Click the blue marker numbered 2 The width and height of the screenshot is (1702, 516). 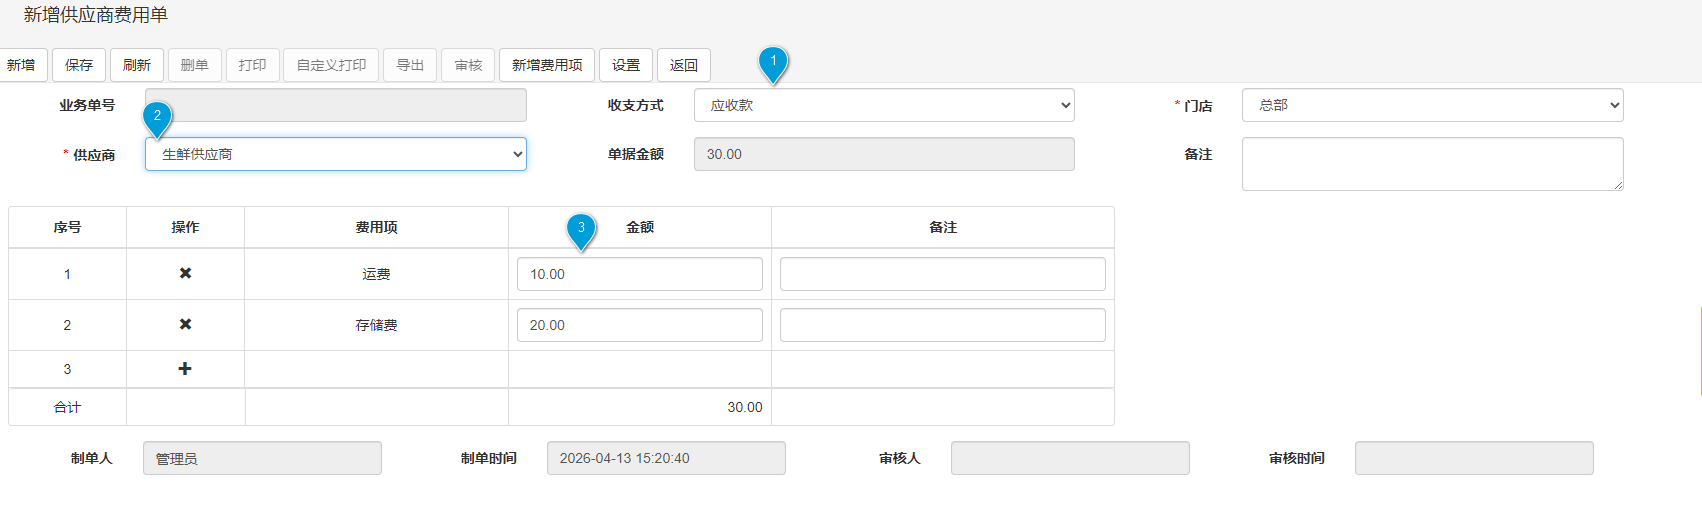coord(157,118)
